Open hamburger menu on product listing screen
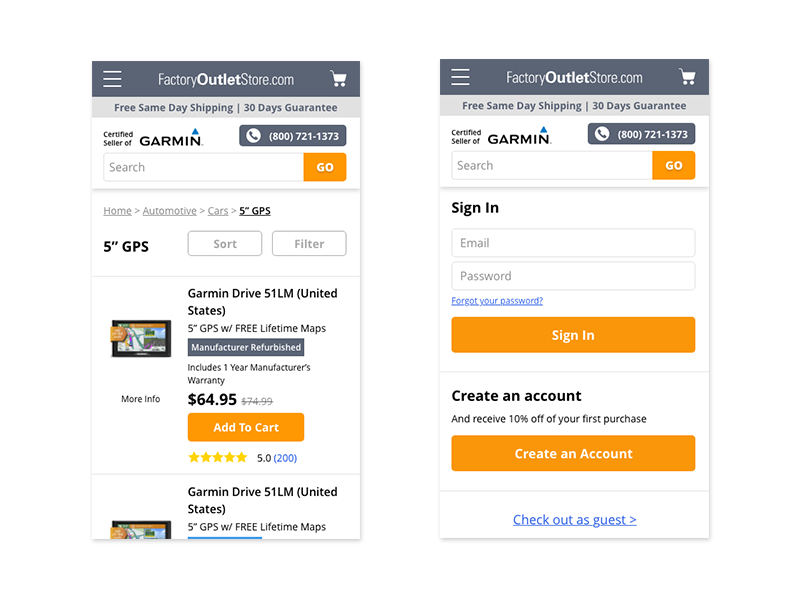 pos(112,79)
